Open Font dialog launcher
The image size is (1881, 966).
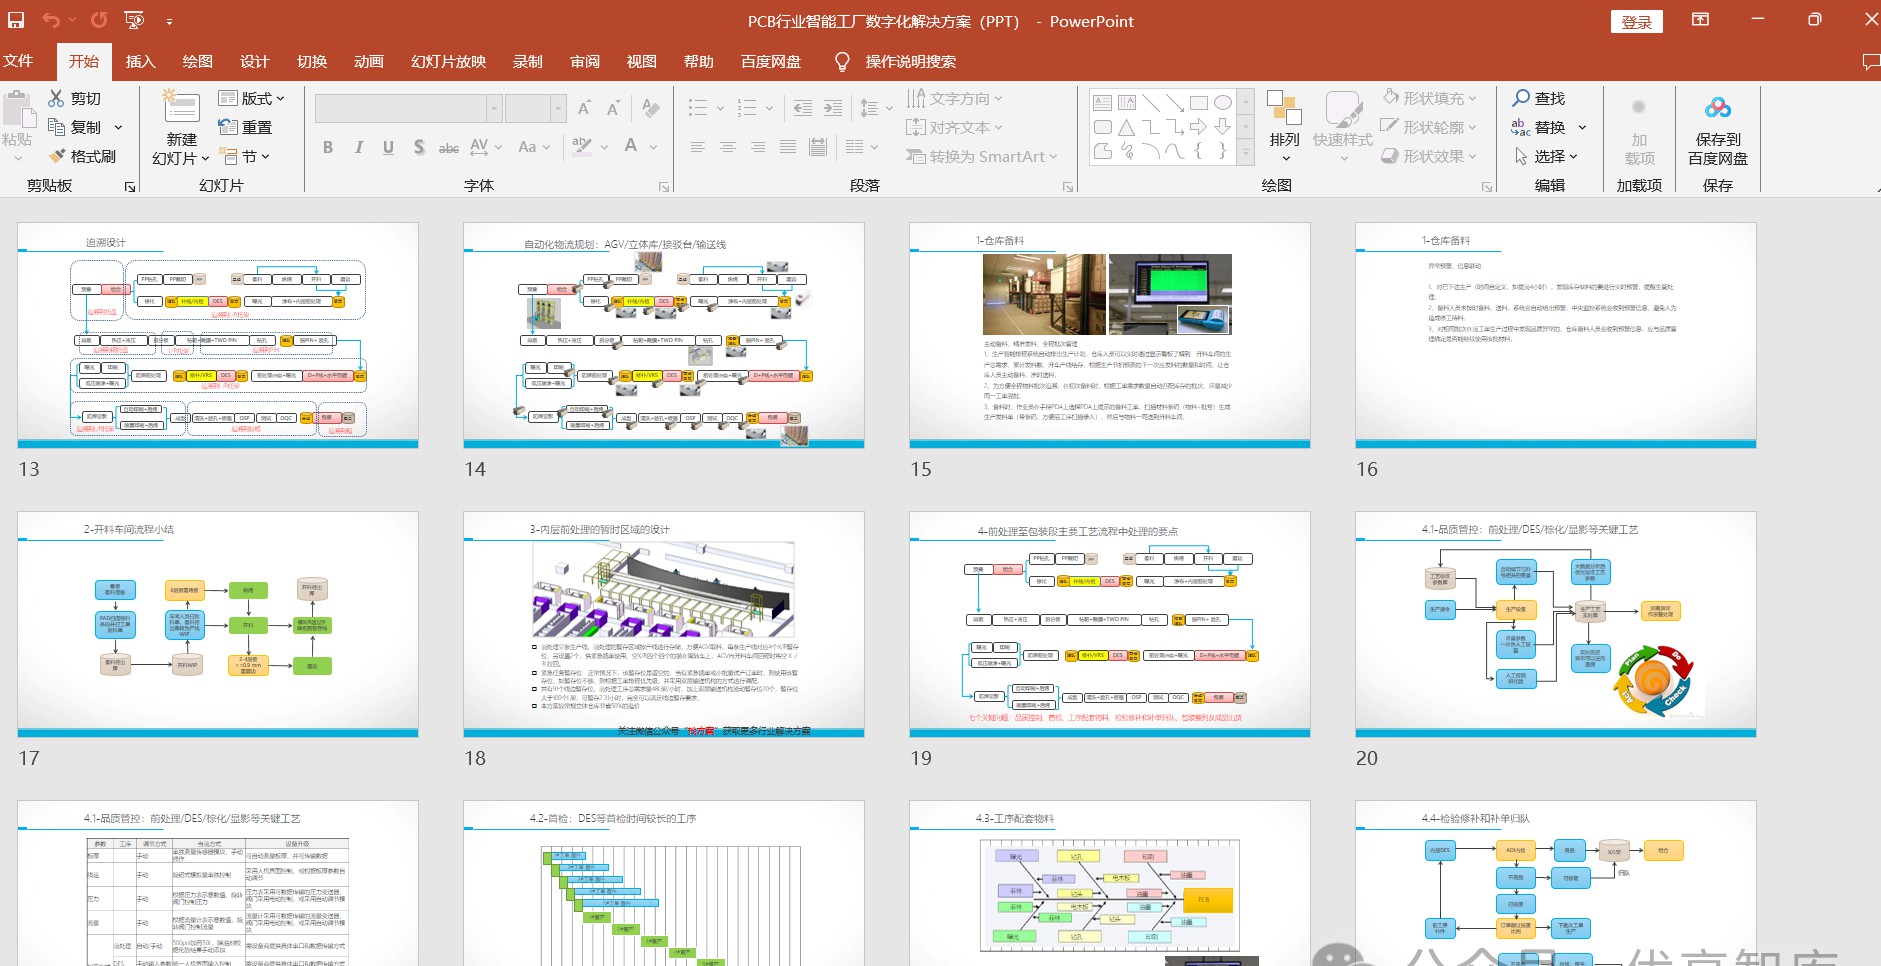664,187
